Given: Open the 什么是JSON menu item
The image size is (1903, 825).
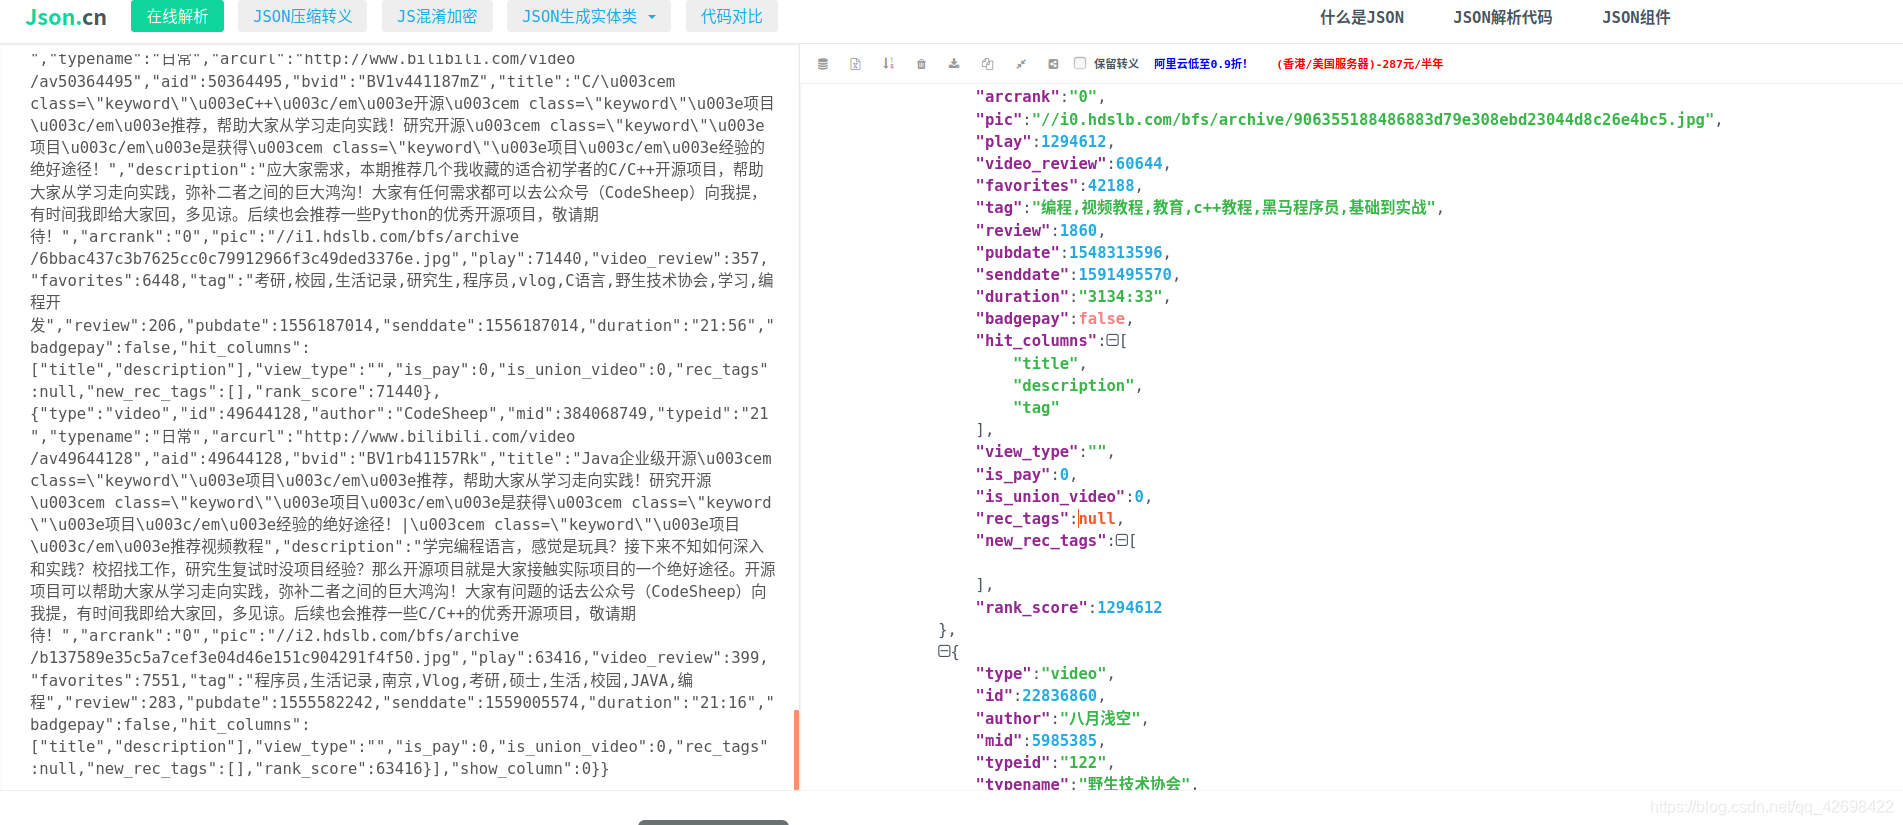Looking at the screenshot, I should point(1362,17).
